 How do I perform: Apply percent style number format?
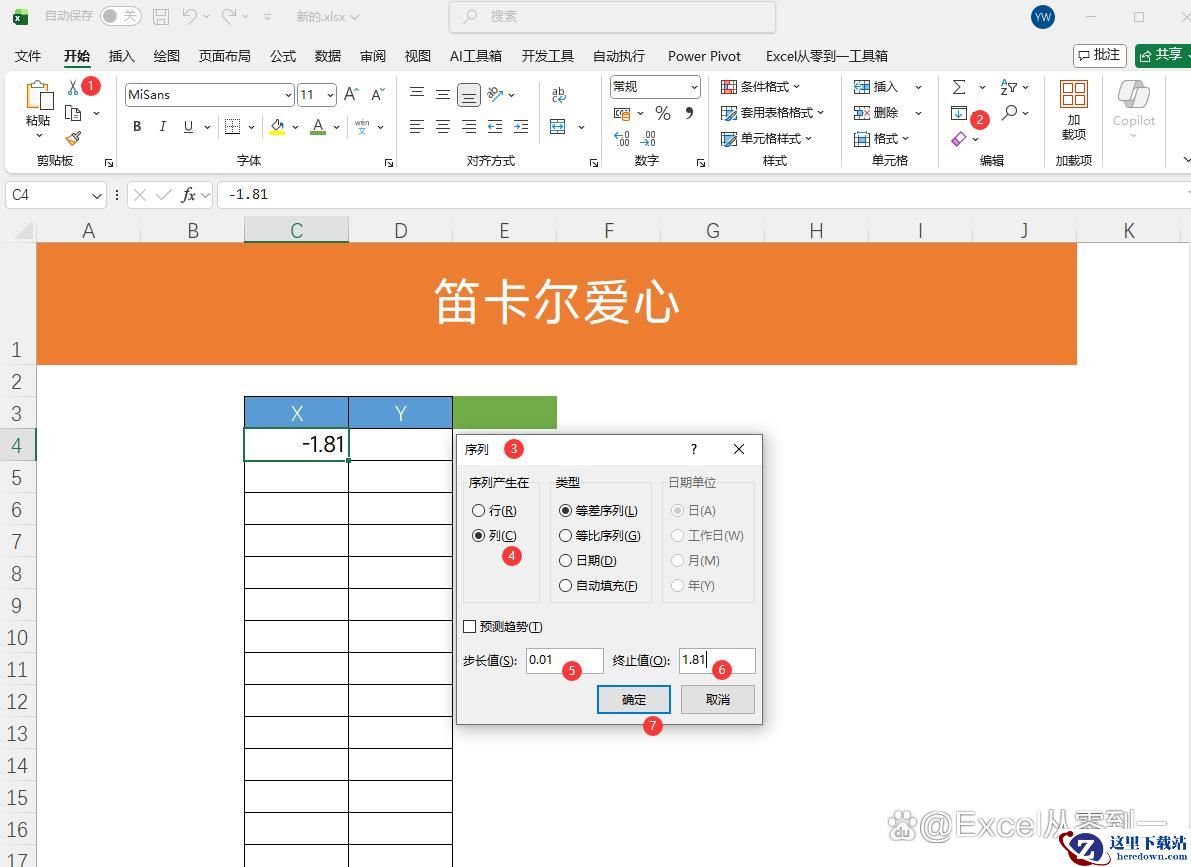(x=662, y=113)
